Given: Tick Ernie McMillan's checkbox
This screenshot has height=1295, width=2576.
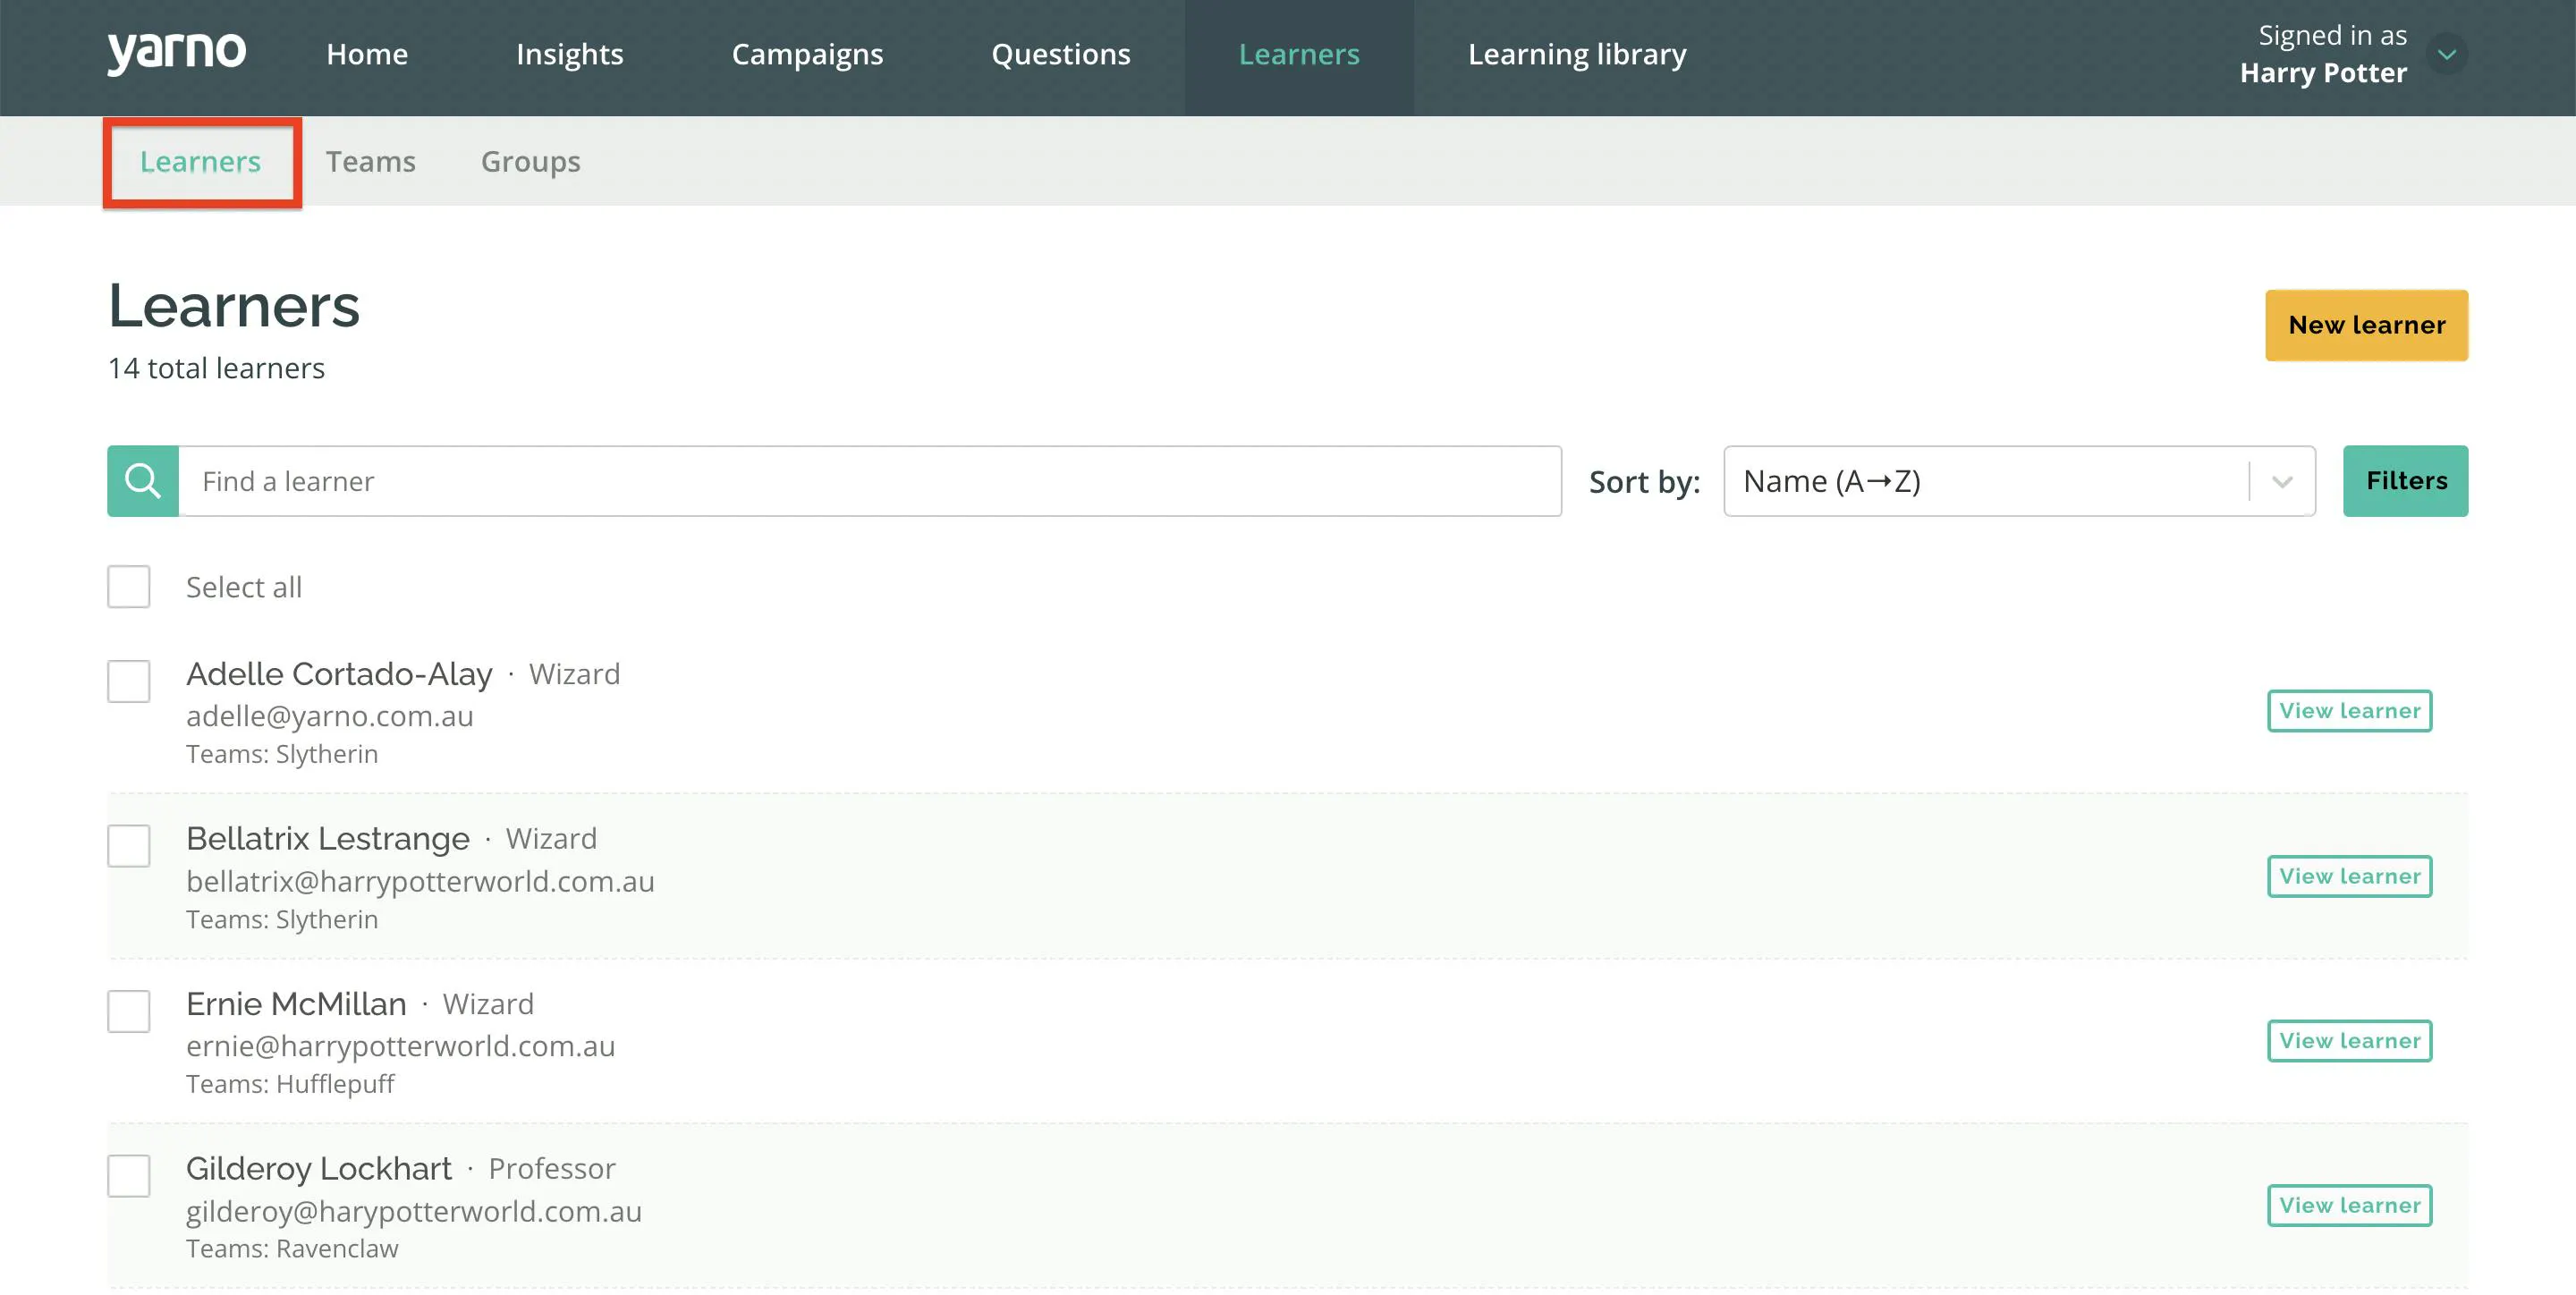Looking at the screenshot, I should click(129, 1011).
